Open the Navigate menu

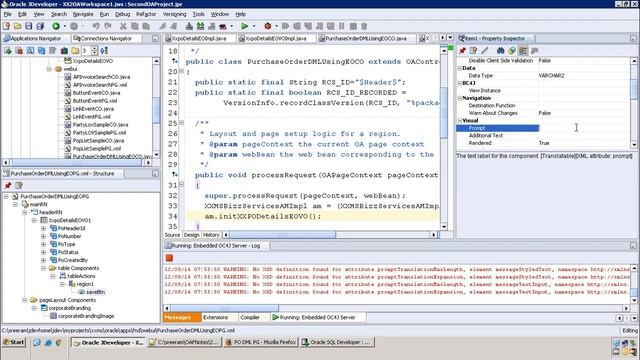(83, 14)
